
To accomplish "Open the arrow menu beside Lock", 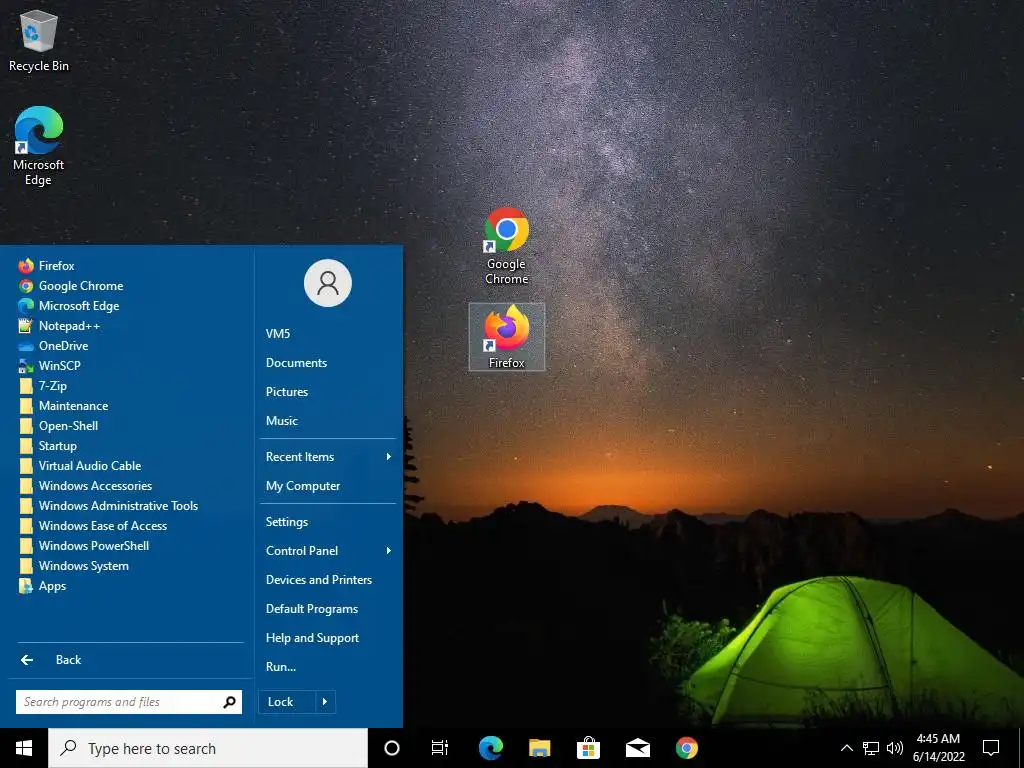I will pyautogui.click(x=325, y=702).
